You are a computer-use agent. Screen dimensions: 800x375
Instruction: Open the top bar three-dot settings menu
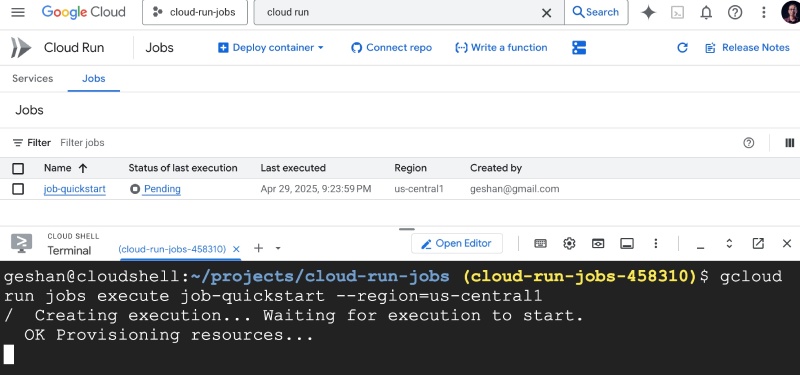click(764, 13)
